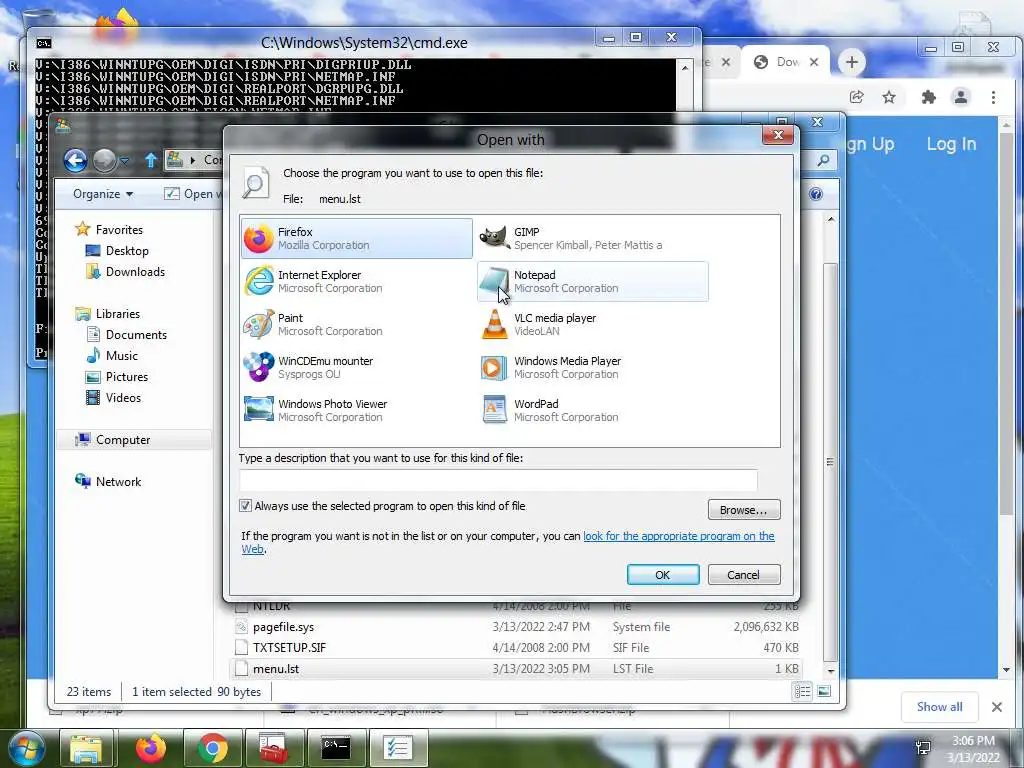Select Firefox in the Open with list
1024x768 pixels.
coord(357,238)
